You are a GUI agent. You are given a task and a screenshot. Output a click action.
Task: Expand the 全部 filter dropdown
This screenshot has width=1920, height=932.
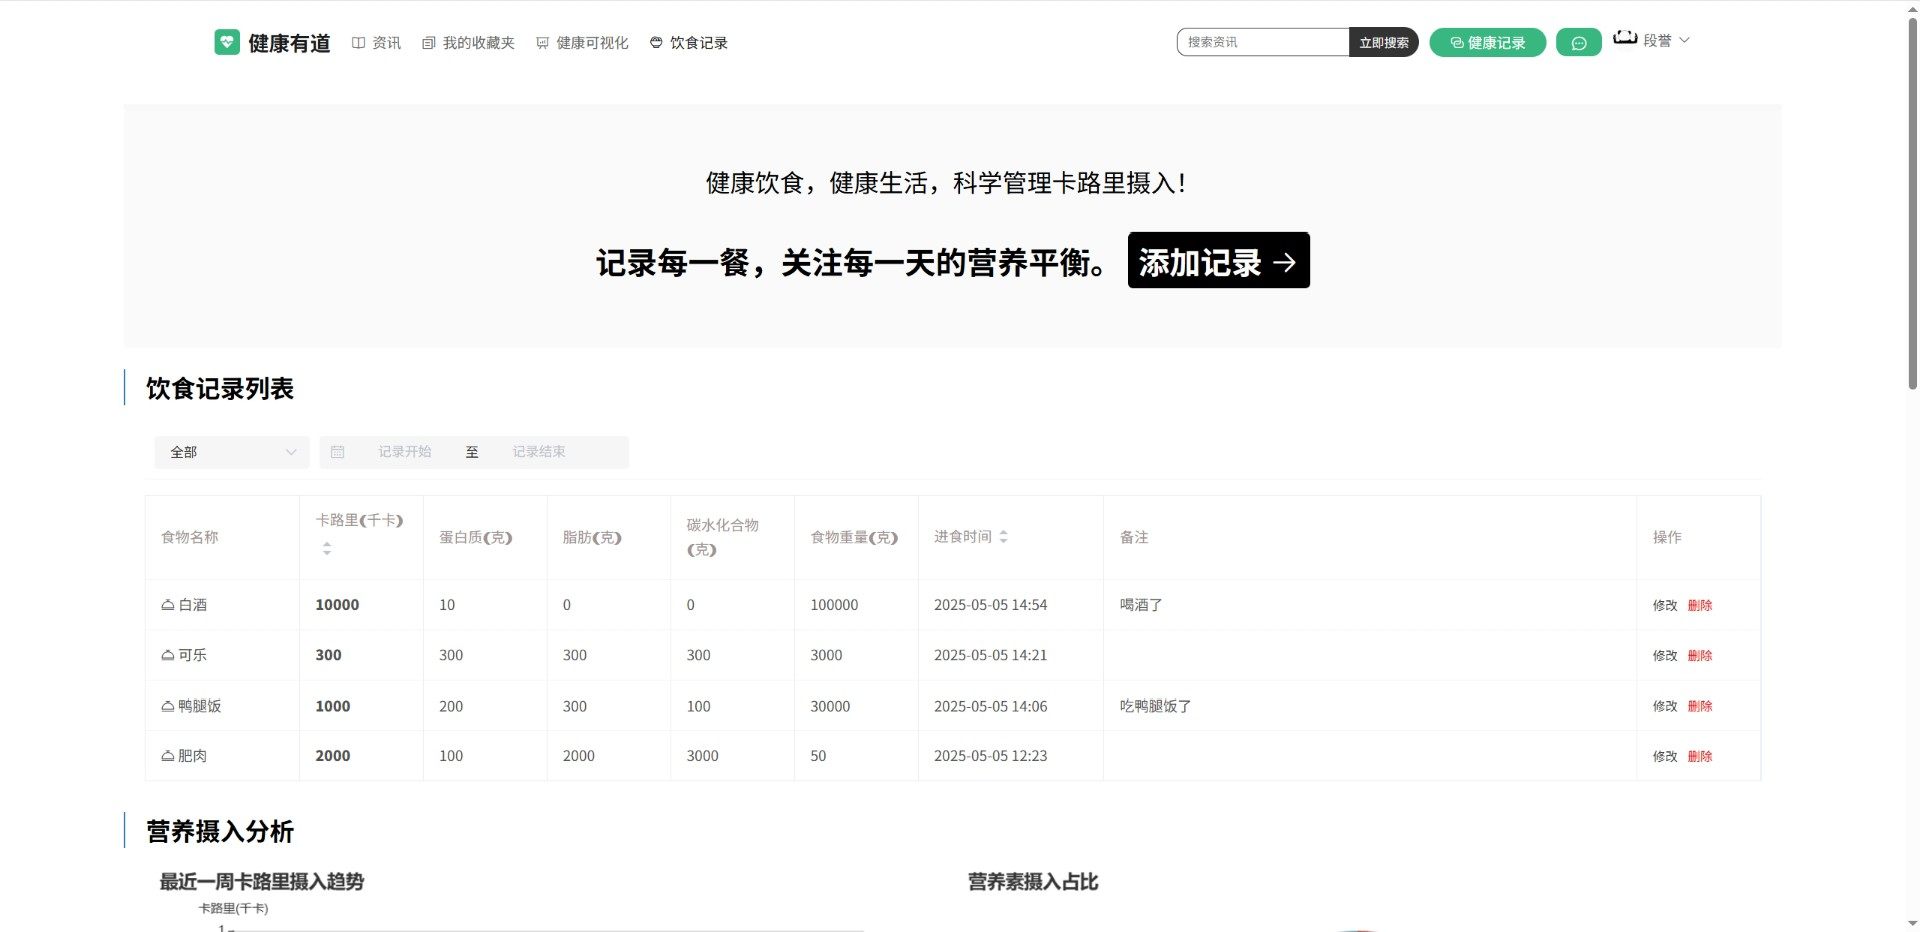pyautogui.click(x=232, y=452)
